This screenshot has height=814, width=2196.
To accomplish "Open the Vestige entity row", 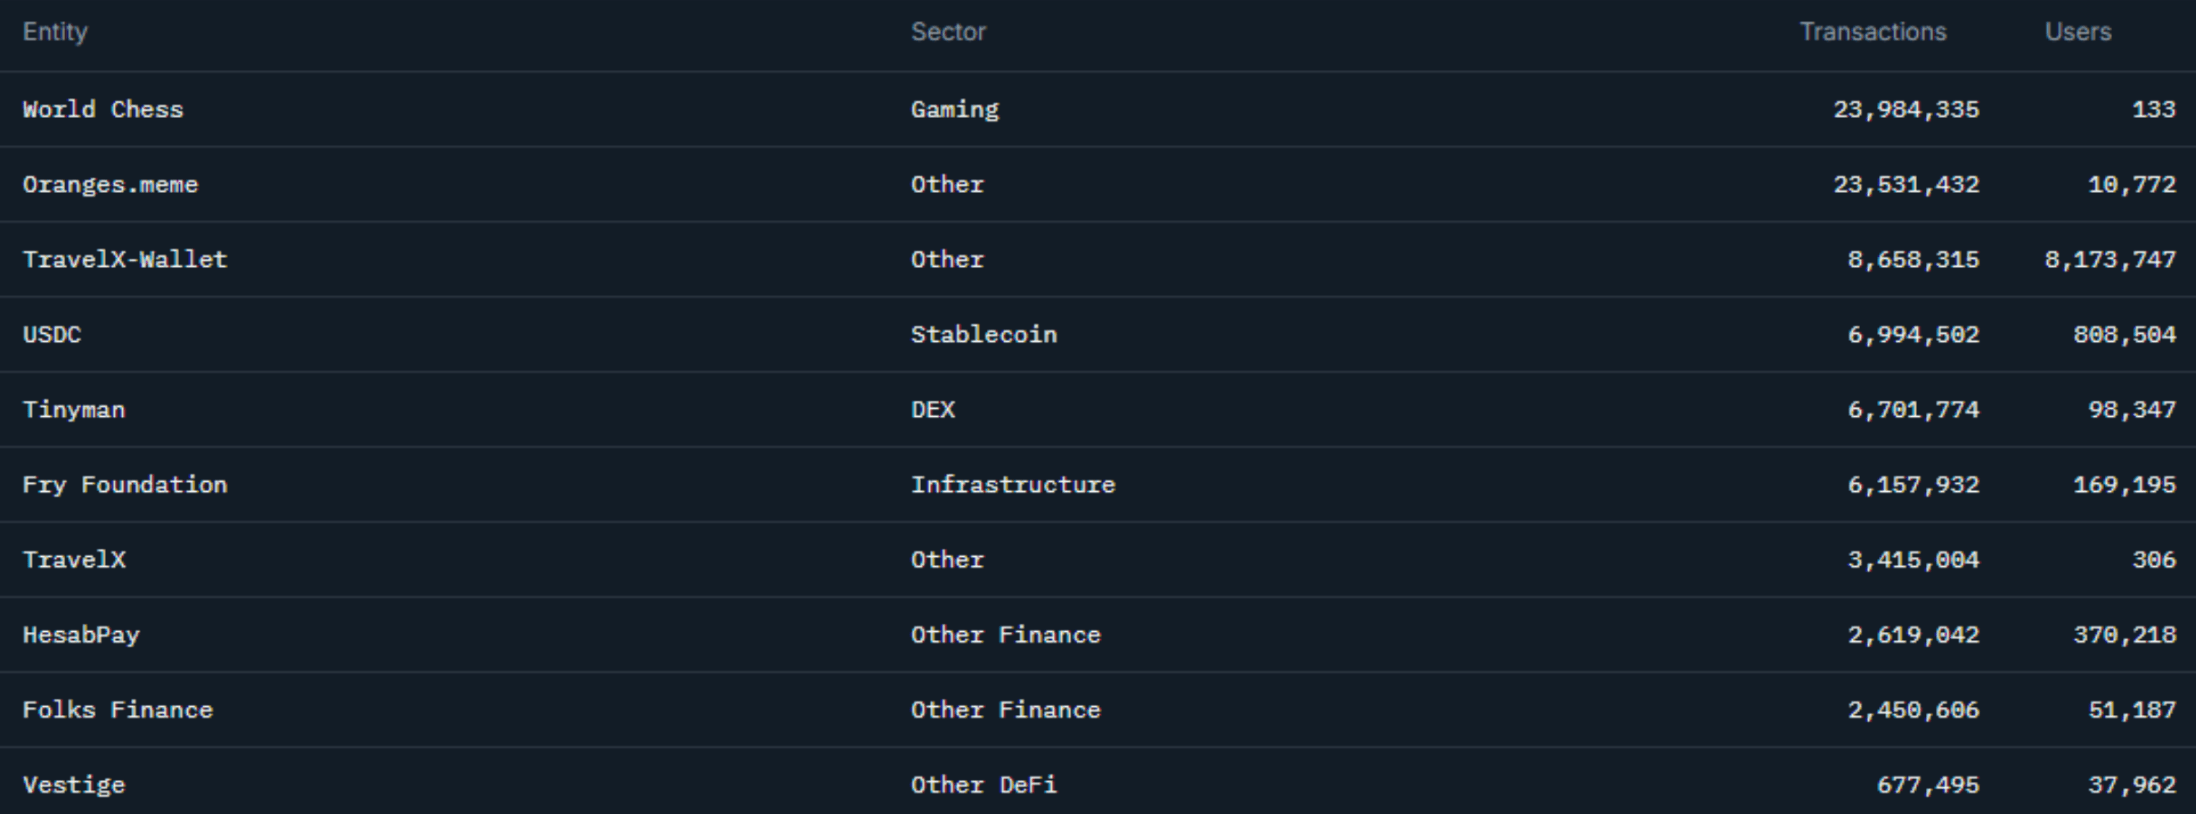I will (74, 784).
